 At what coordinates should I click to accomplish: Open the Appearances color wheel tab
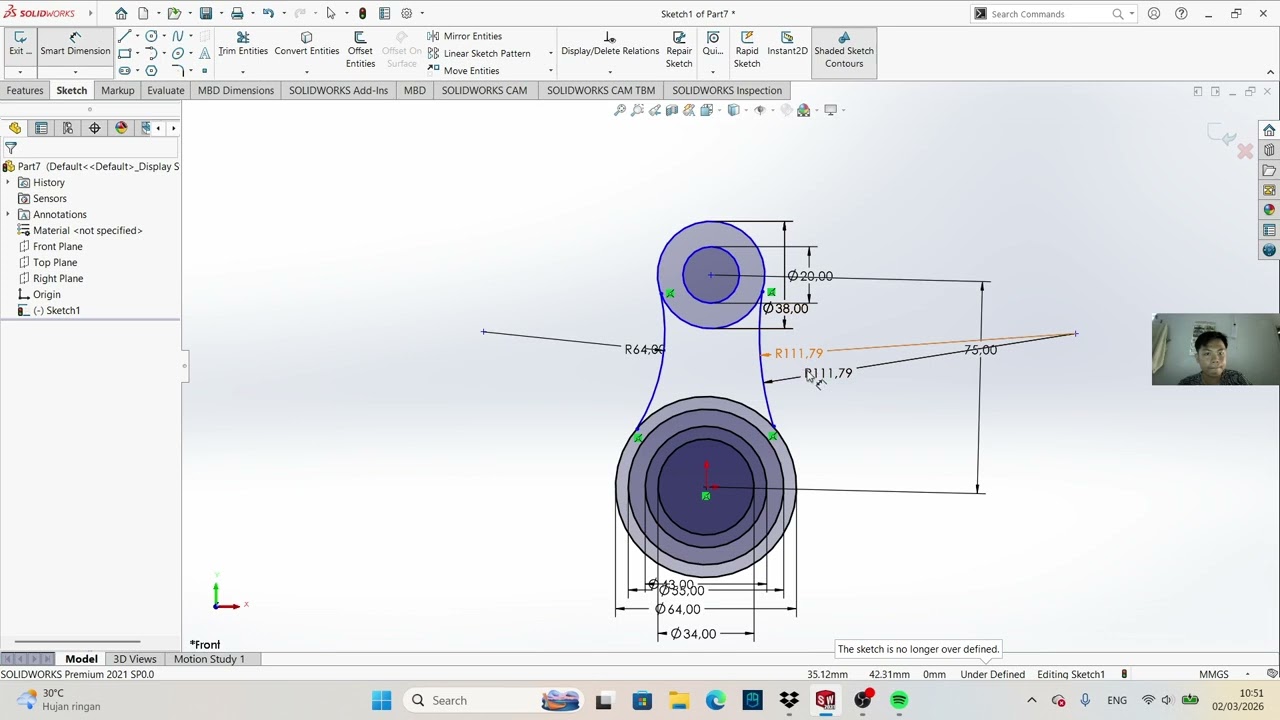[121, 128]
